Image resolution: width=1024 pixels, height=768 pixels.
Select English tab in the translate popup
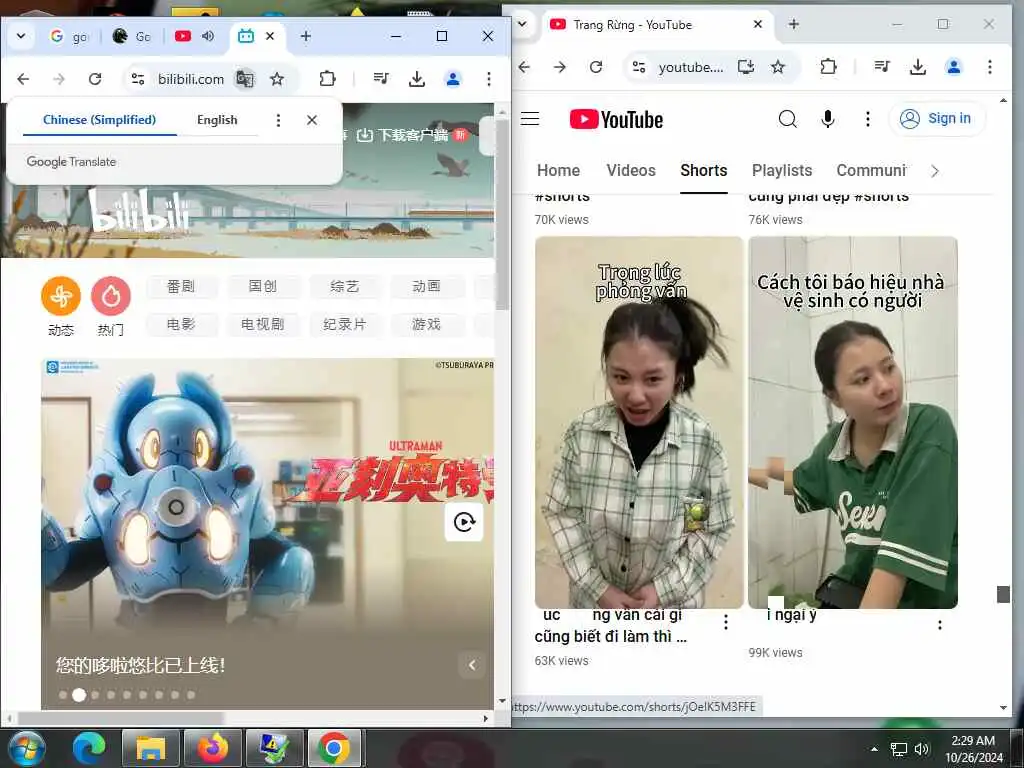(x=217, y=120)
